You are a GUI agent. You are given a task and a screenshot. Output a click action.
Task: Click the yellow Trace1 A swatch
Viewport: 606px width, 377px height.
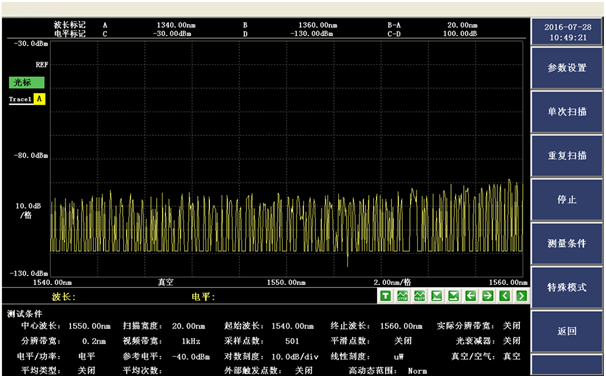[39, 99]
